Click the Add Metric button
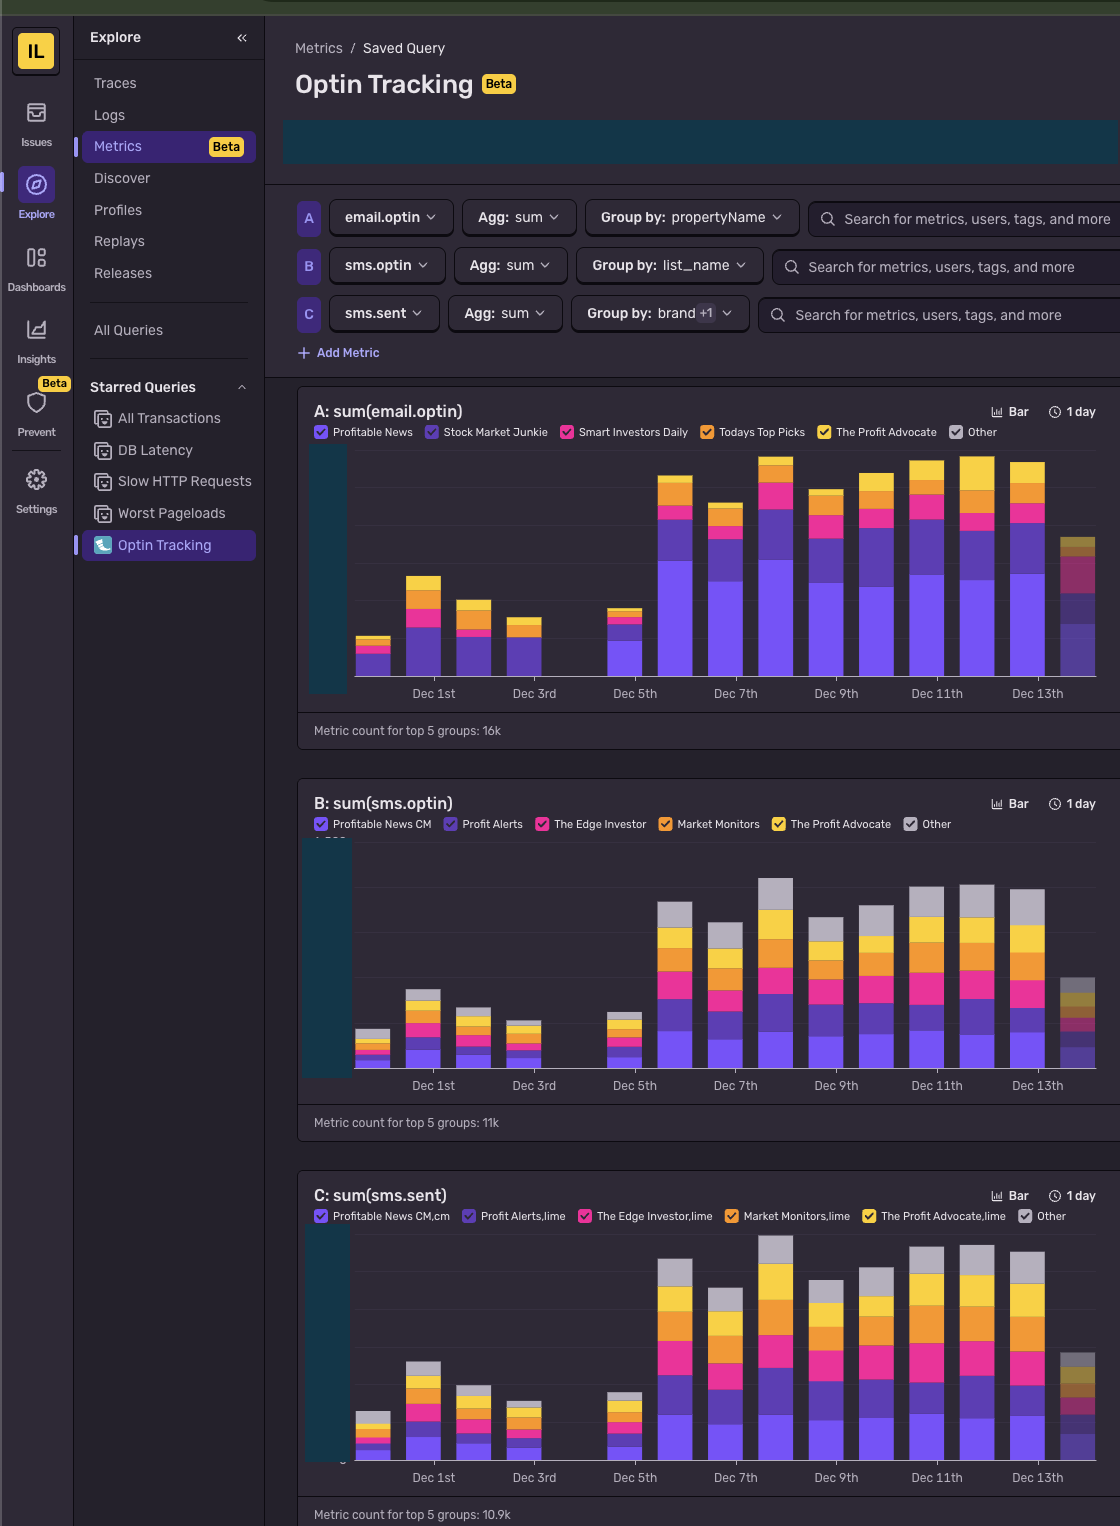This screenshot has height=1526, width=1120. tap(338, 352)
